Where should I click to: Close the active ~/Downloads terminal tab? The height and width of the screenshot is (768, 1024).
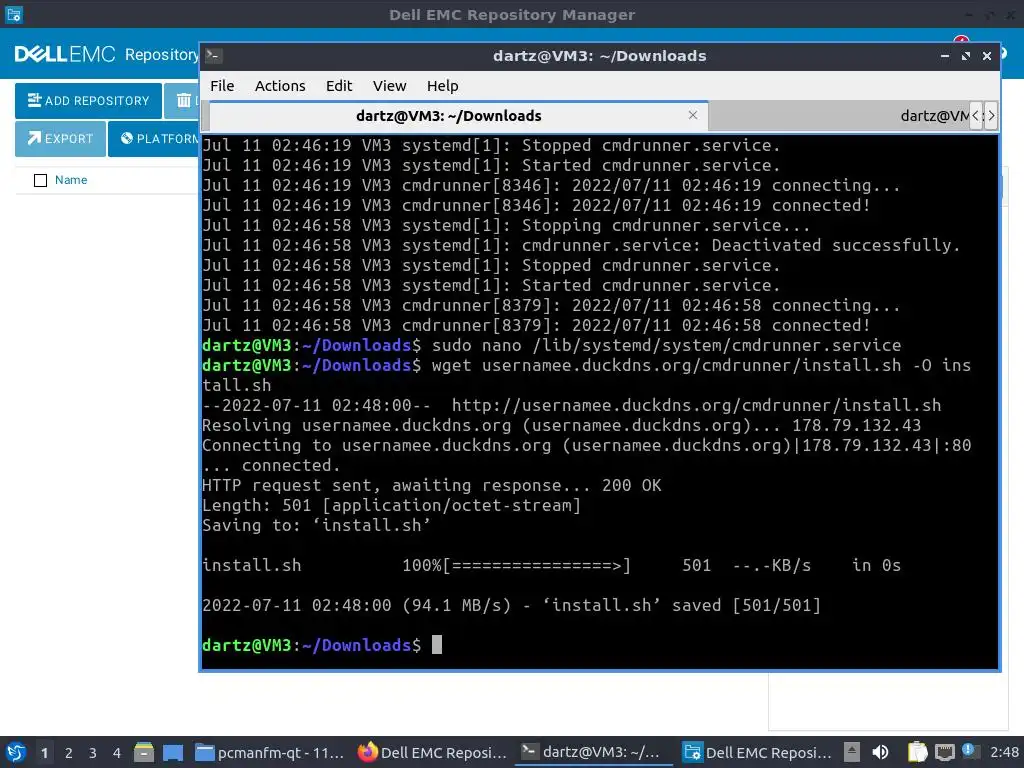point(693,115)
